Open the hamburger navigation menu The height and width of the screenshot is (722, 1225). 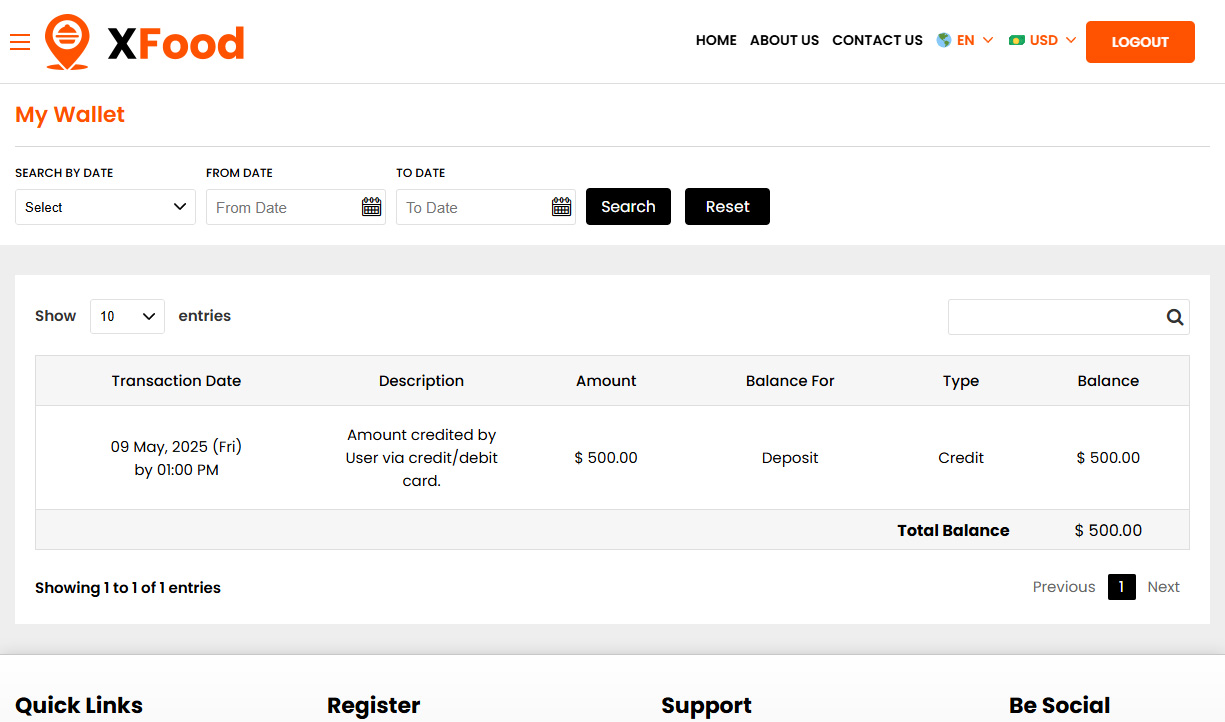(x=19, y=42)
